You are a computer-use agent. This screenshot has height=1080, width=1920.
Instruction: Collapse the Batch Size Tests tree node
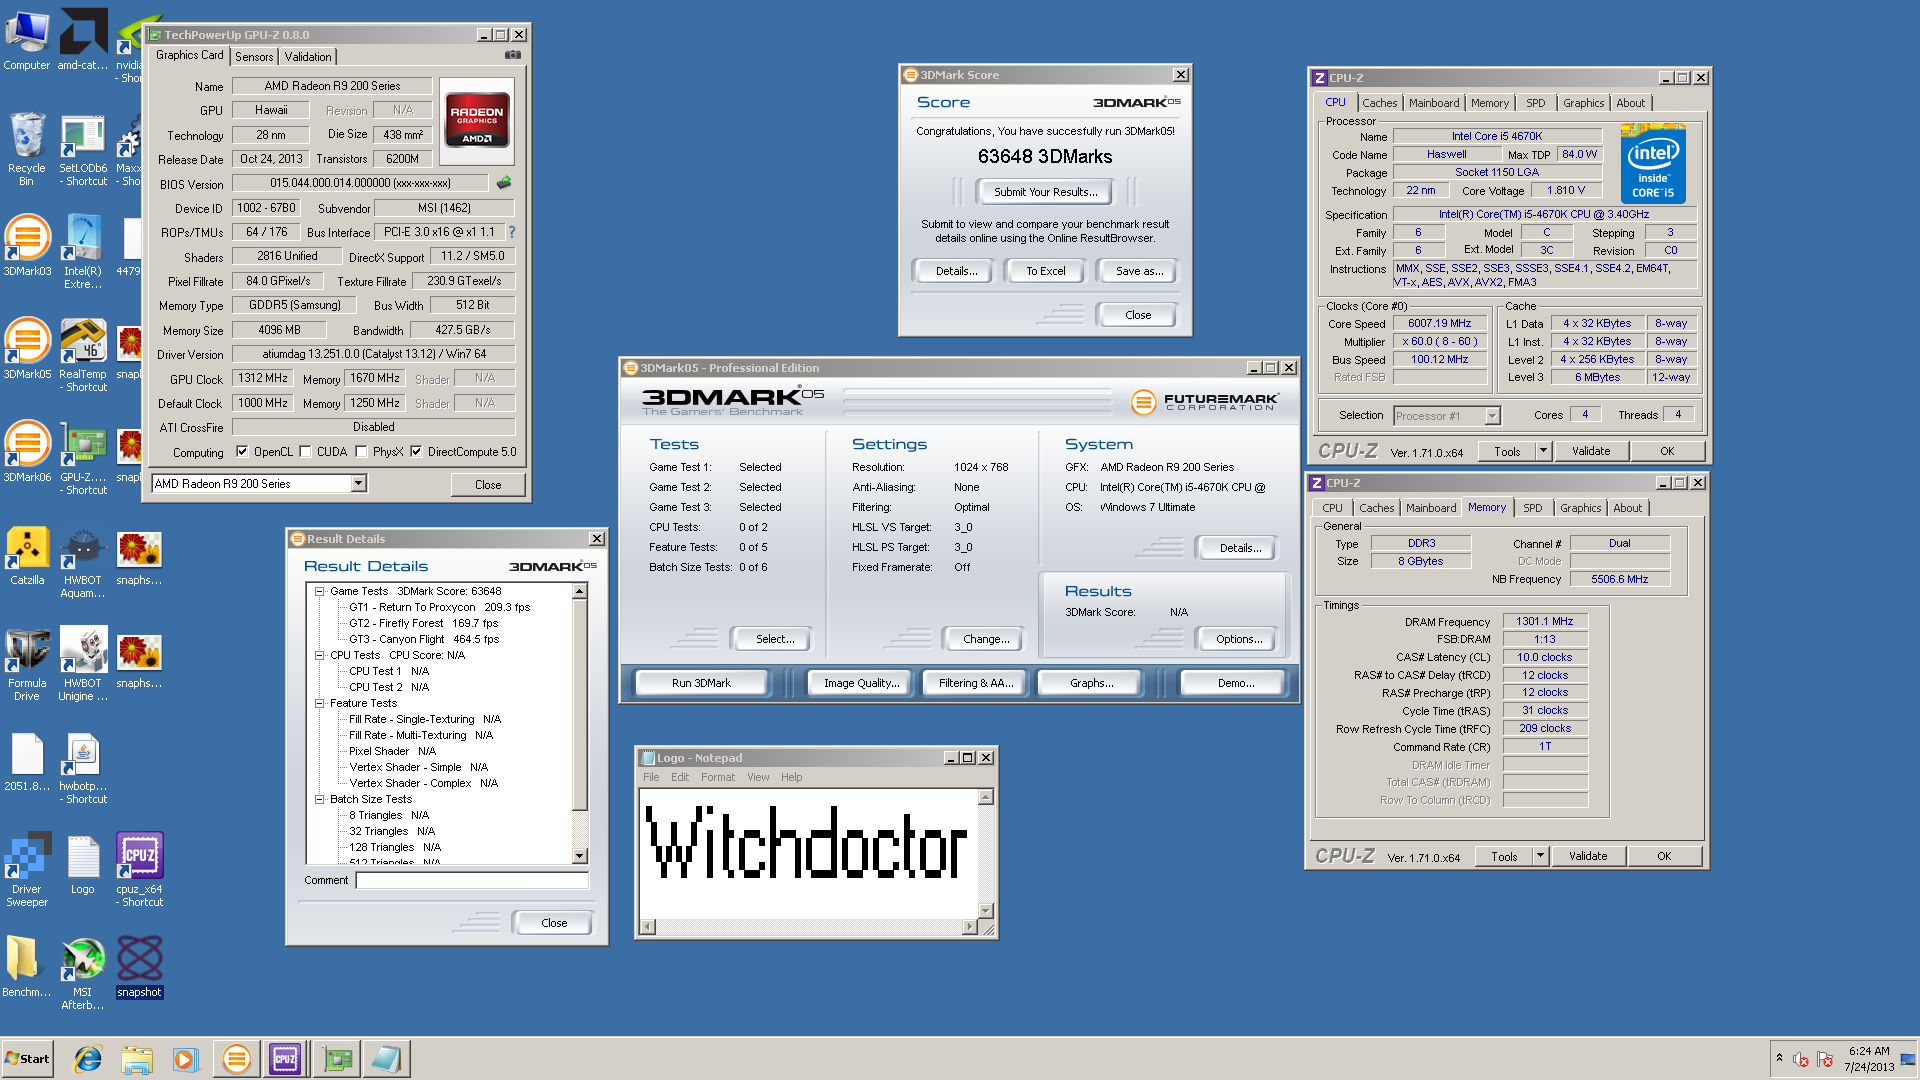click(x=320, y=800)
